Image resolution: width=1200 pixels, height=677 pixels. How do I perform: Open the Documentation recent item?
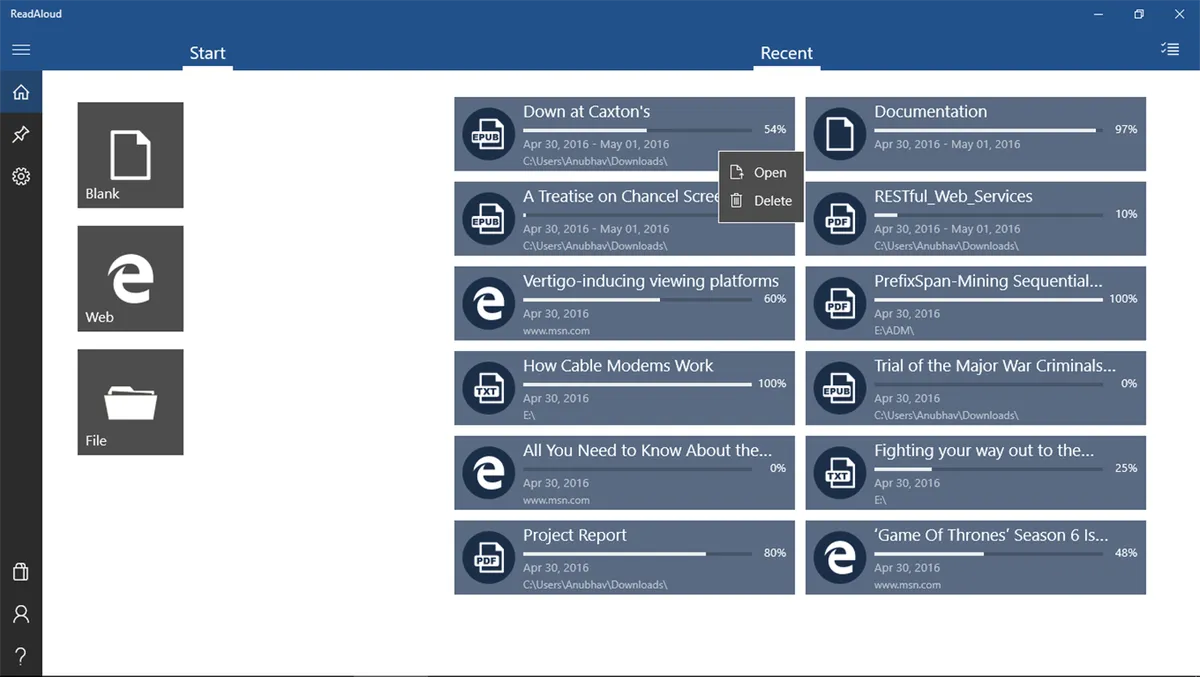click(x=975, y=133)
